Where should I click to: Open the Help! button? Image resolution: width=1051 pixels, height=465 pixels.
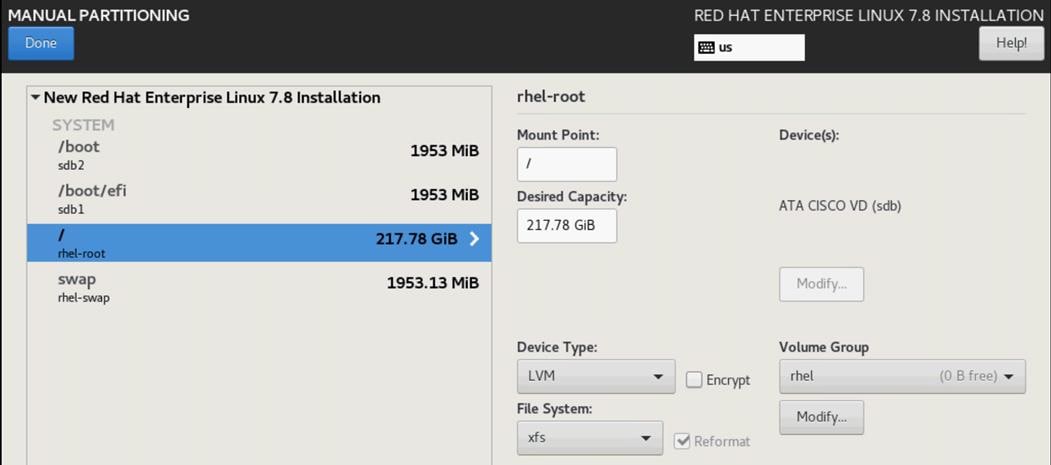coord(1011,44)
